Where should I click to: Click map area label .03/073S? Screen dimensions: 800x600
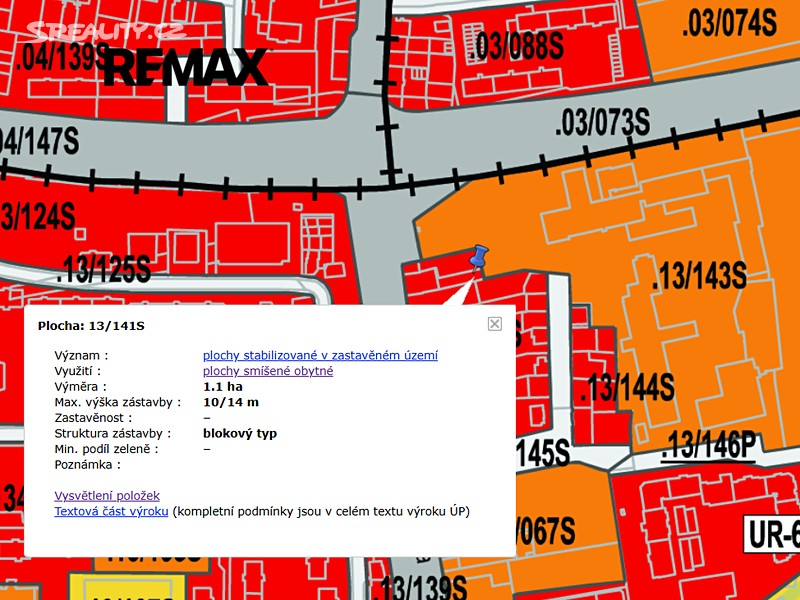(x=603, y=122)
